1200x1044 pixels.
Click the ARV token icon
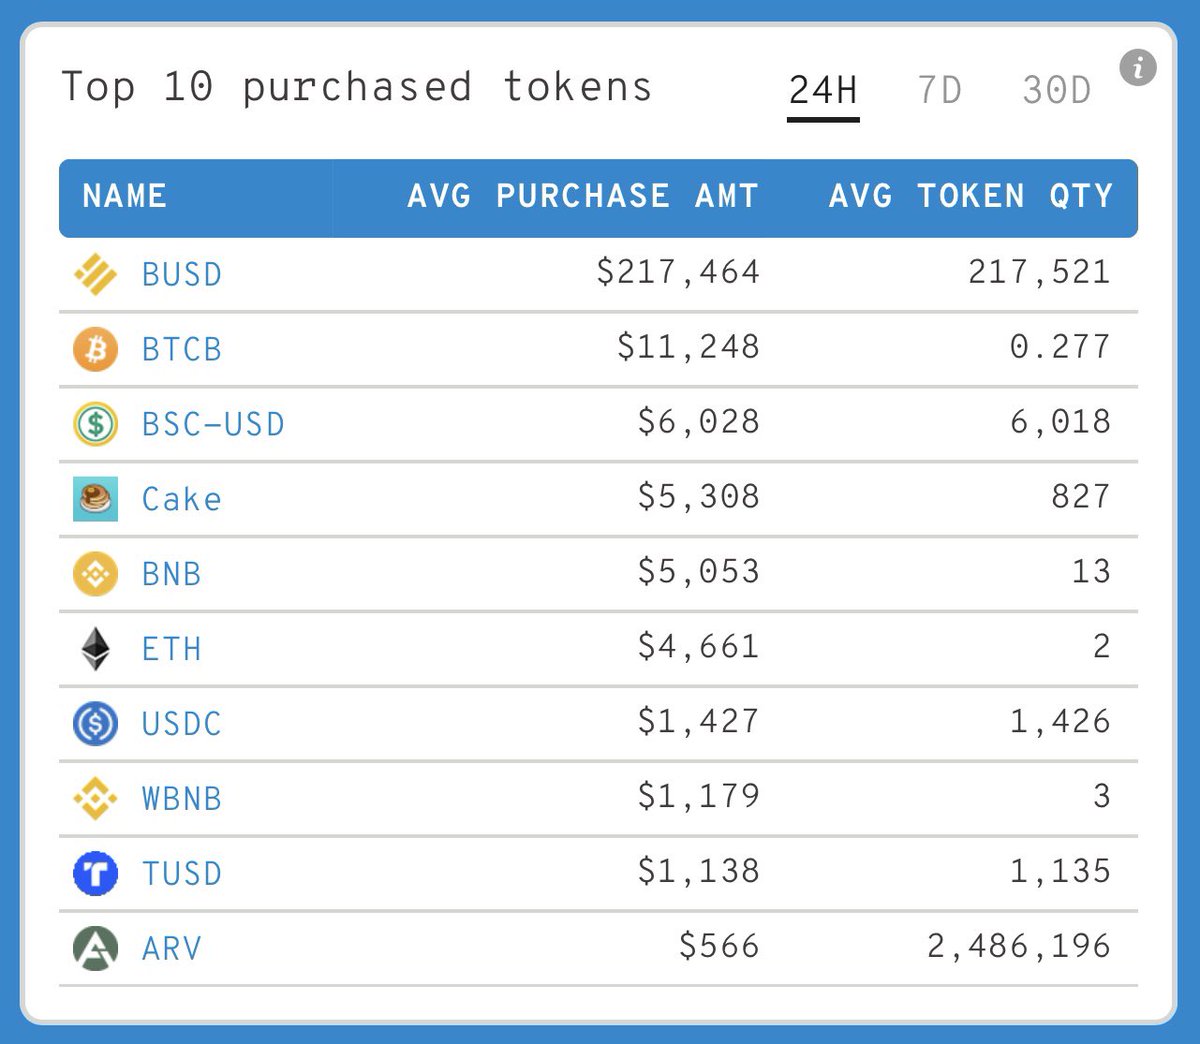point(95,949)
